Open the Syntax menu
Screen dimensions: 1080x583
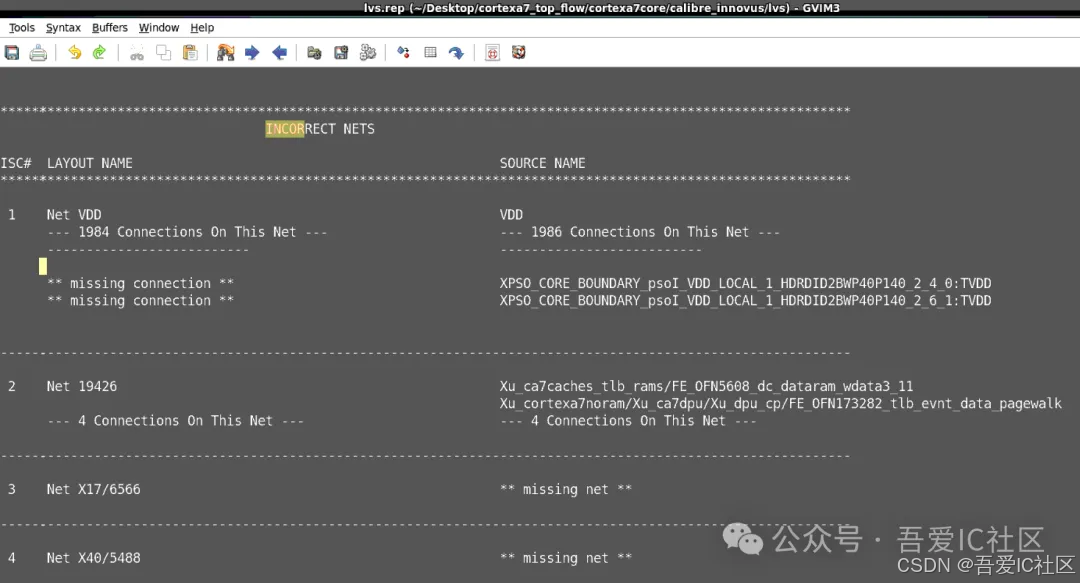[63, 27]
